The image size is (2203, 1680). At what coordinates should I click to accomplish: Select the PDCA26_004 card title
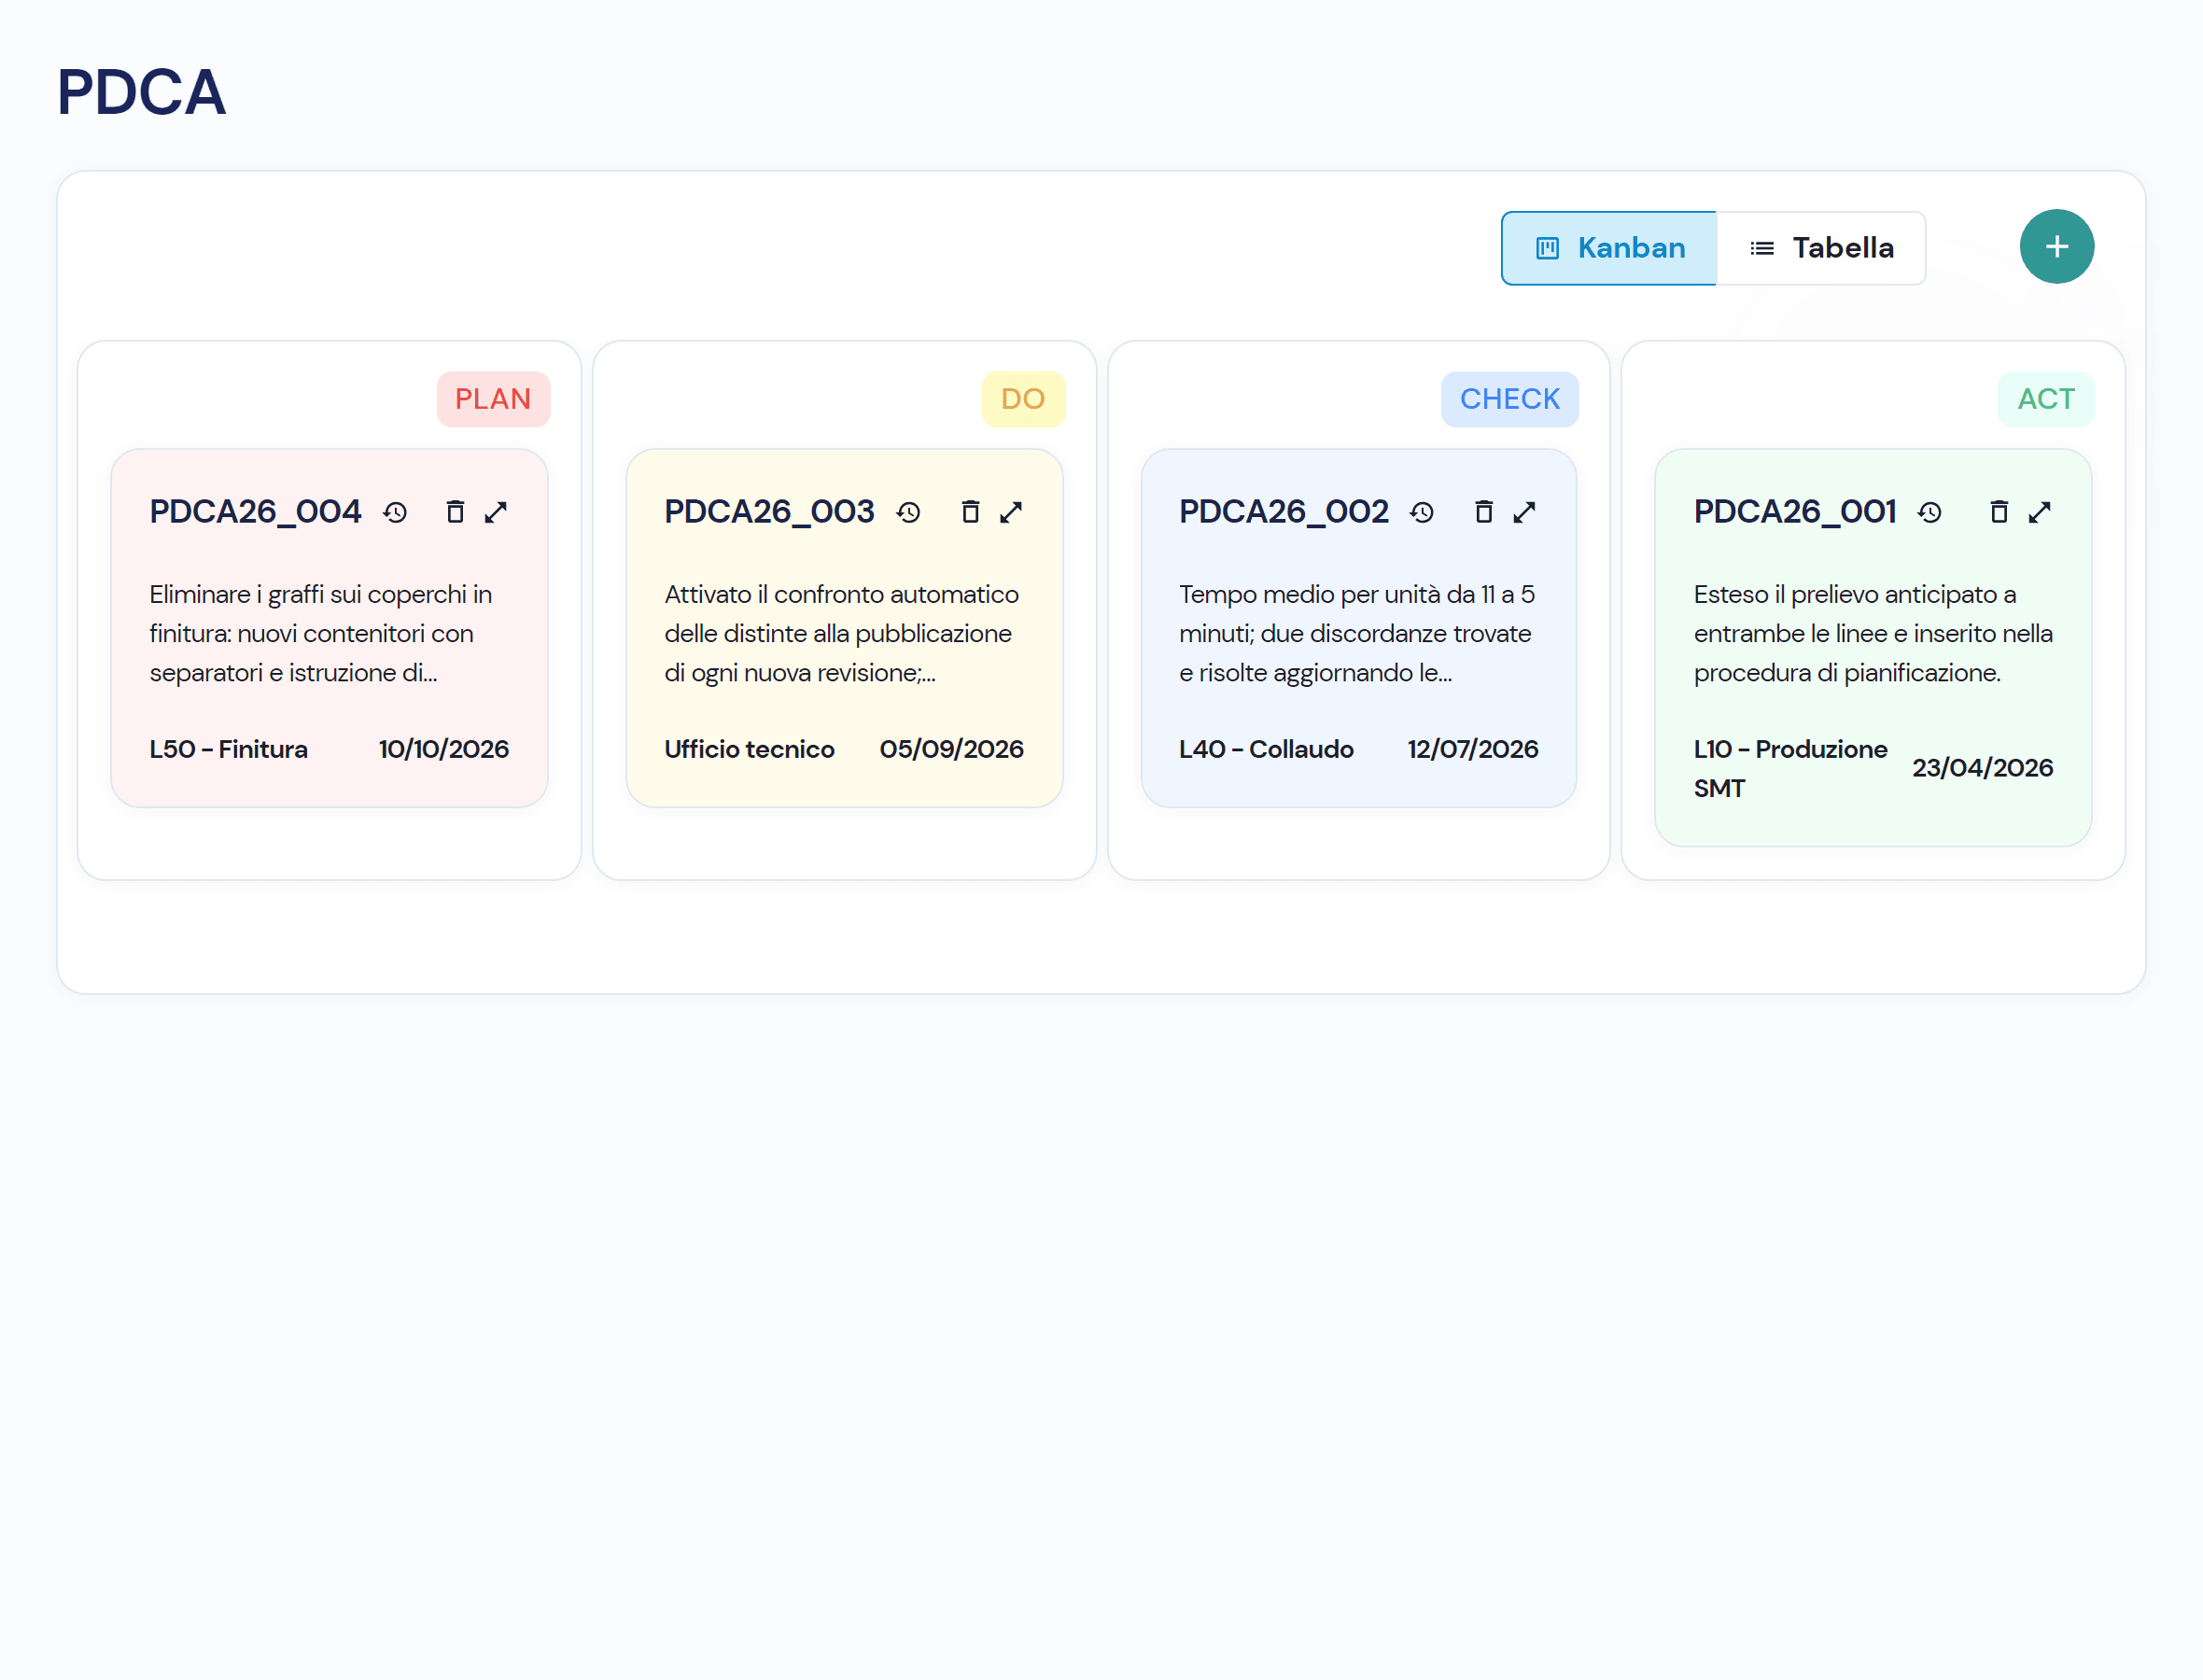click(x=255, y=512)
